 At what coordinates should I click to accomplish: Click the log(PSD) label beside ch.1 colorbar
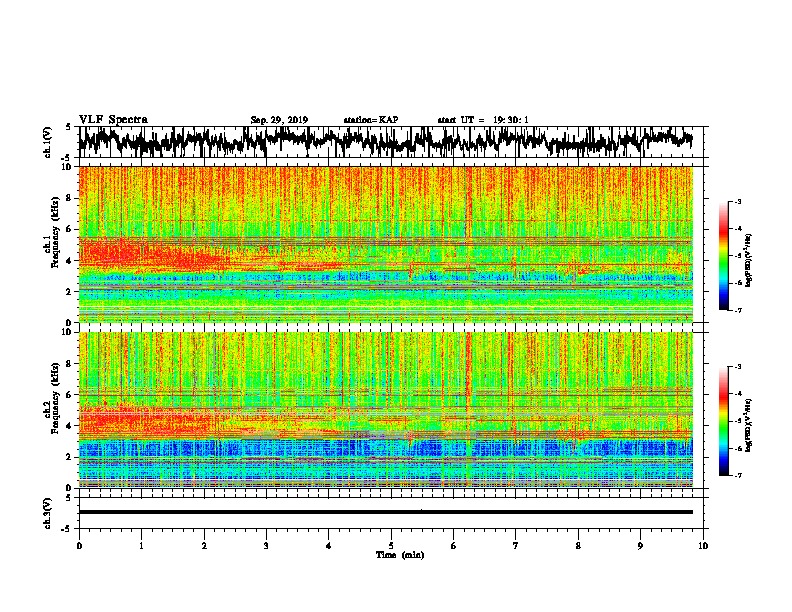pyautogui.click(x=749, y=261)
